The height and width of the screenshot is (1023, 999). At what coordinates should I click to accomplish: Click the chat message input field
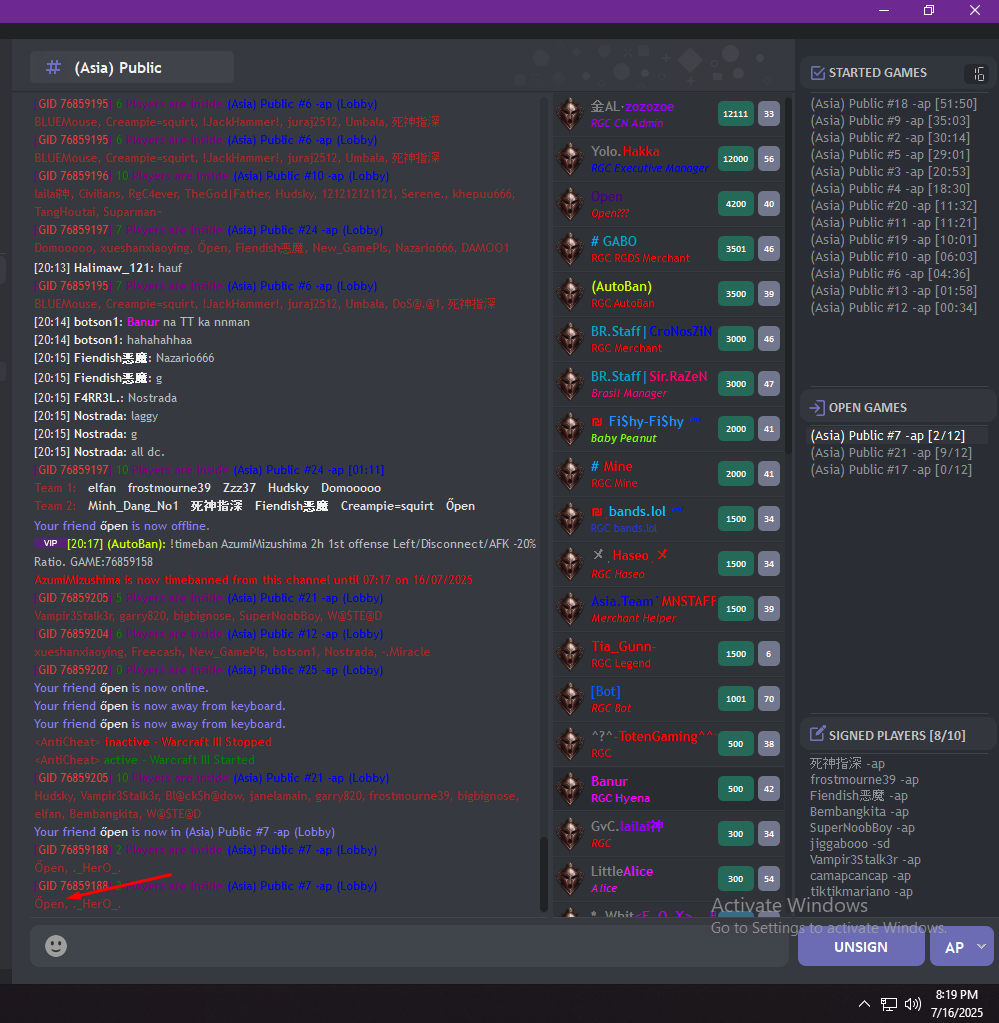click(x=409, y=946)
